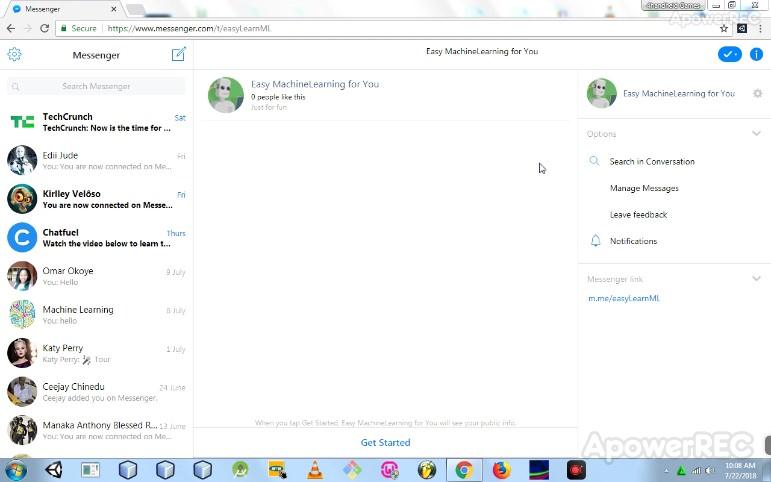Click the Notifications bell icon
This screenshot has height=482, width=771.
[595, 241]
